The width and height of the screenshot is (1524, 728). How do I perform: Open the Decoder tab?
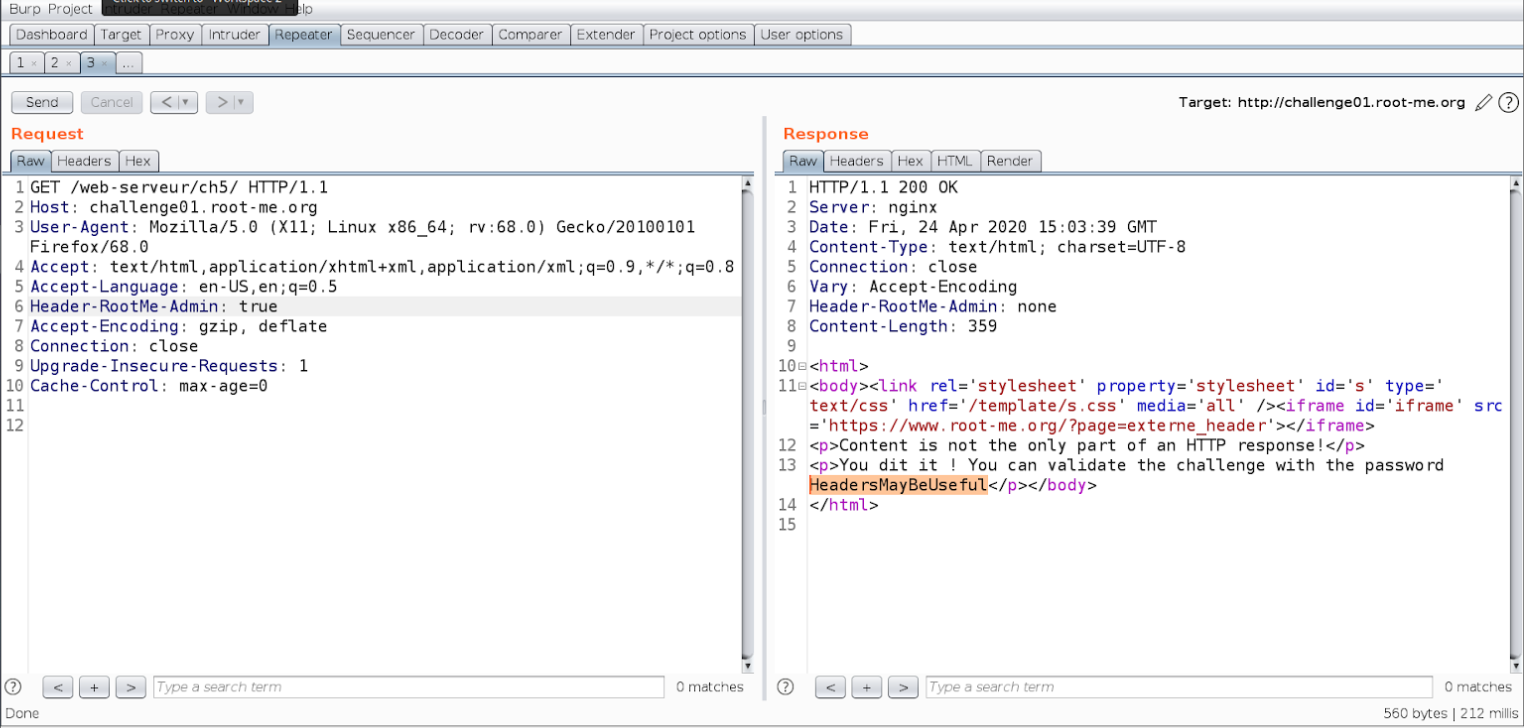point(456,34)
